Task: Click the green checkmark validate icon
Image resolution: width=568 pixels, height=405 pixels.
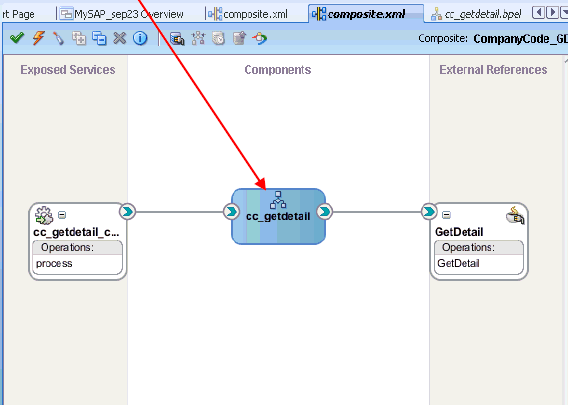Action: coord(17,38)
